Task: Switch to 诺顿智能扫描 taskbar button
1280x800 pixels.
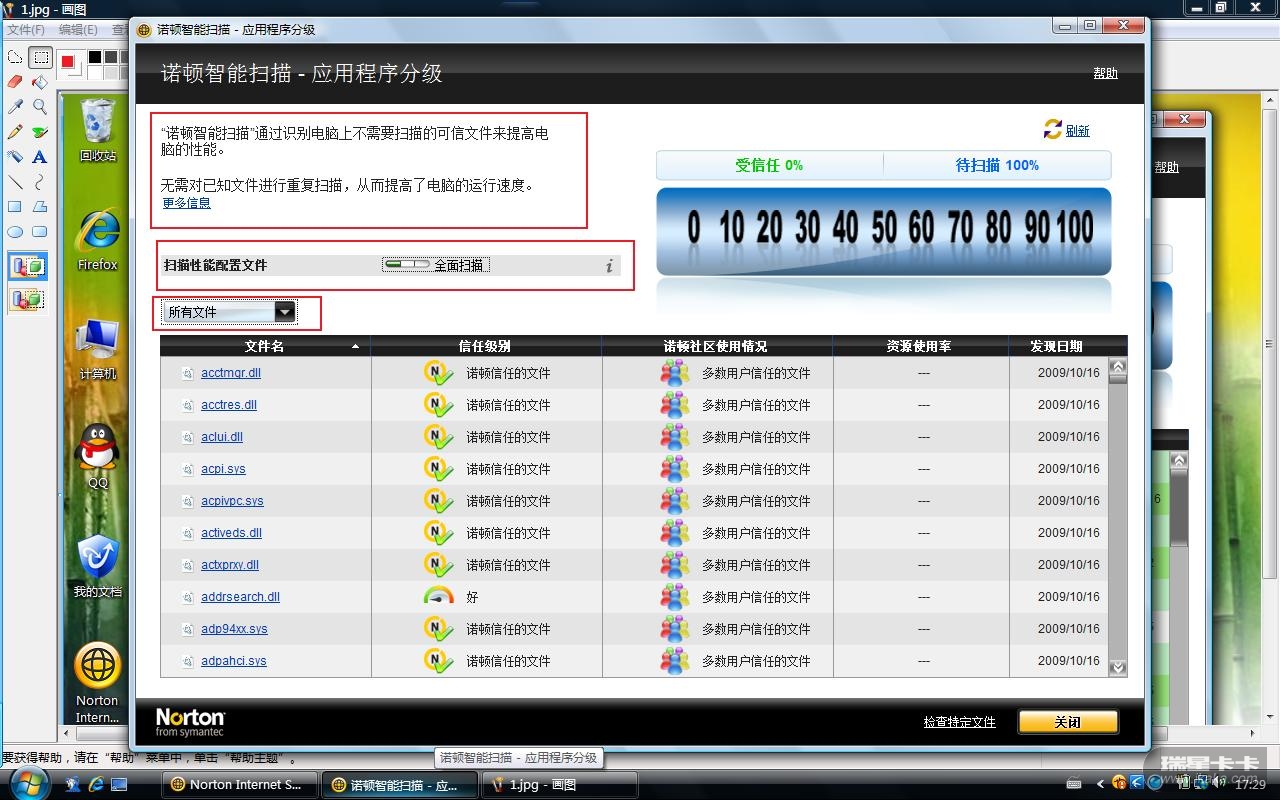Action: tap(399, 784)
